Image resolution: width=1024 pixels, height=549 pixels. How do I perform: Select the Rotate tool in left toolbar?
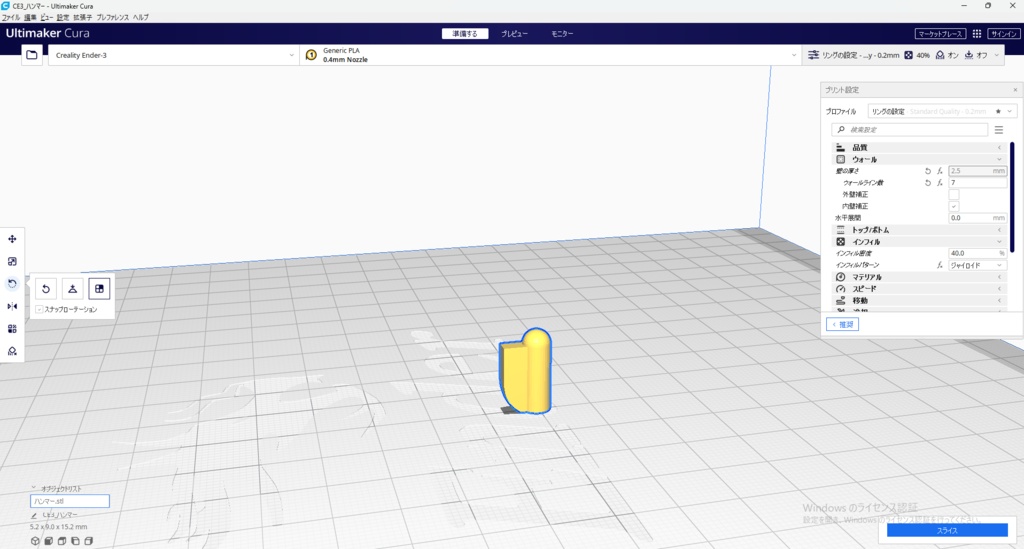[x=12, y=284]
